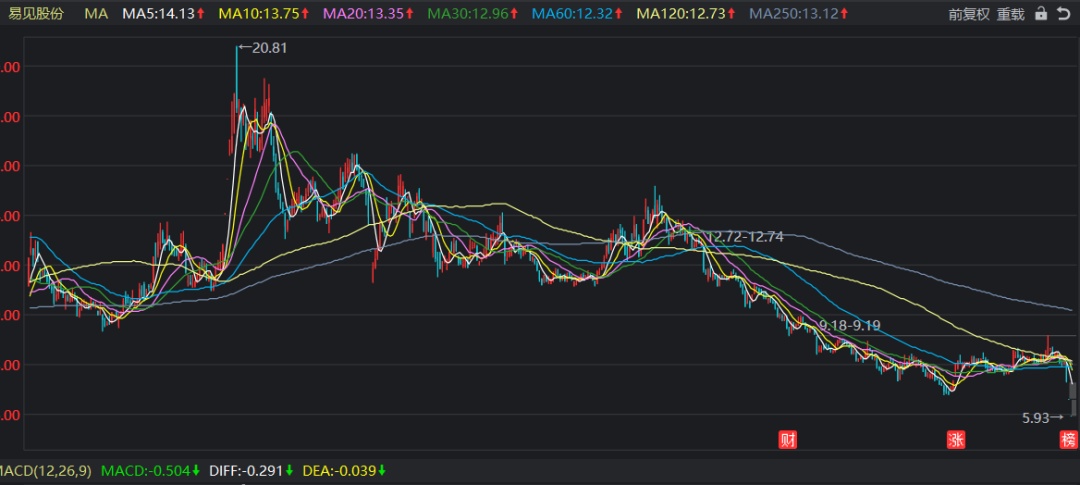
Task: Click the unlock padlock icon
Action: 1041,14
